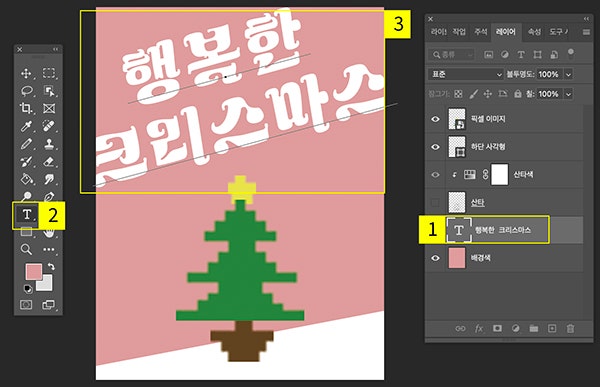Open the 불투명도 opacity slider arrow
The image size is (600, 387).
(568, 74)
